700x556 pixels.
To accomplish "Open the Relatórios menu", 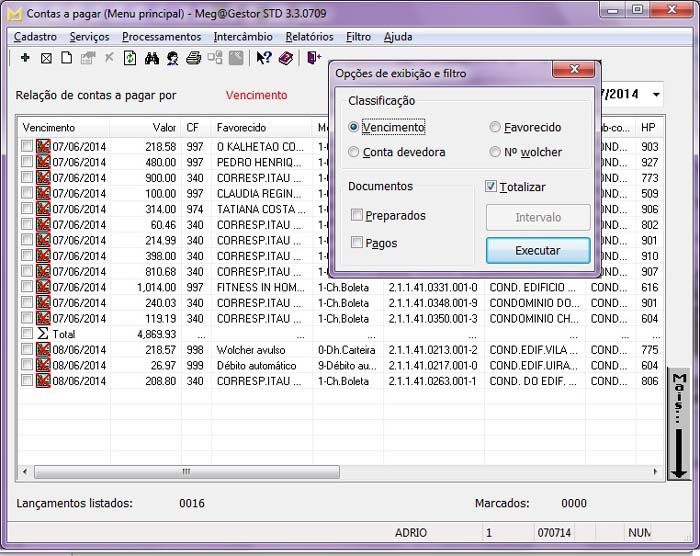I will point(308,37).
